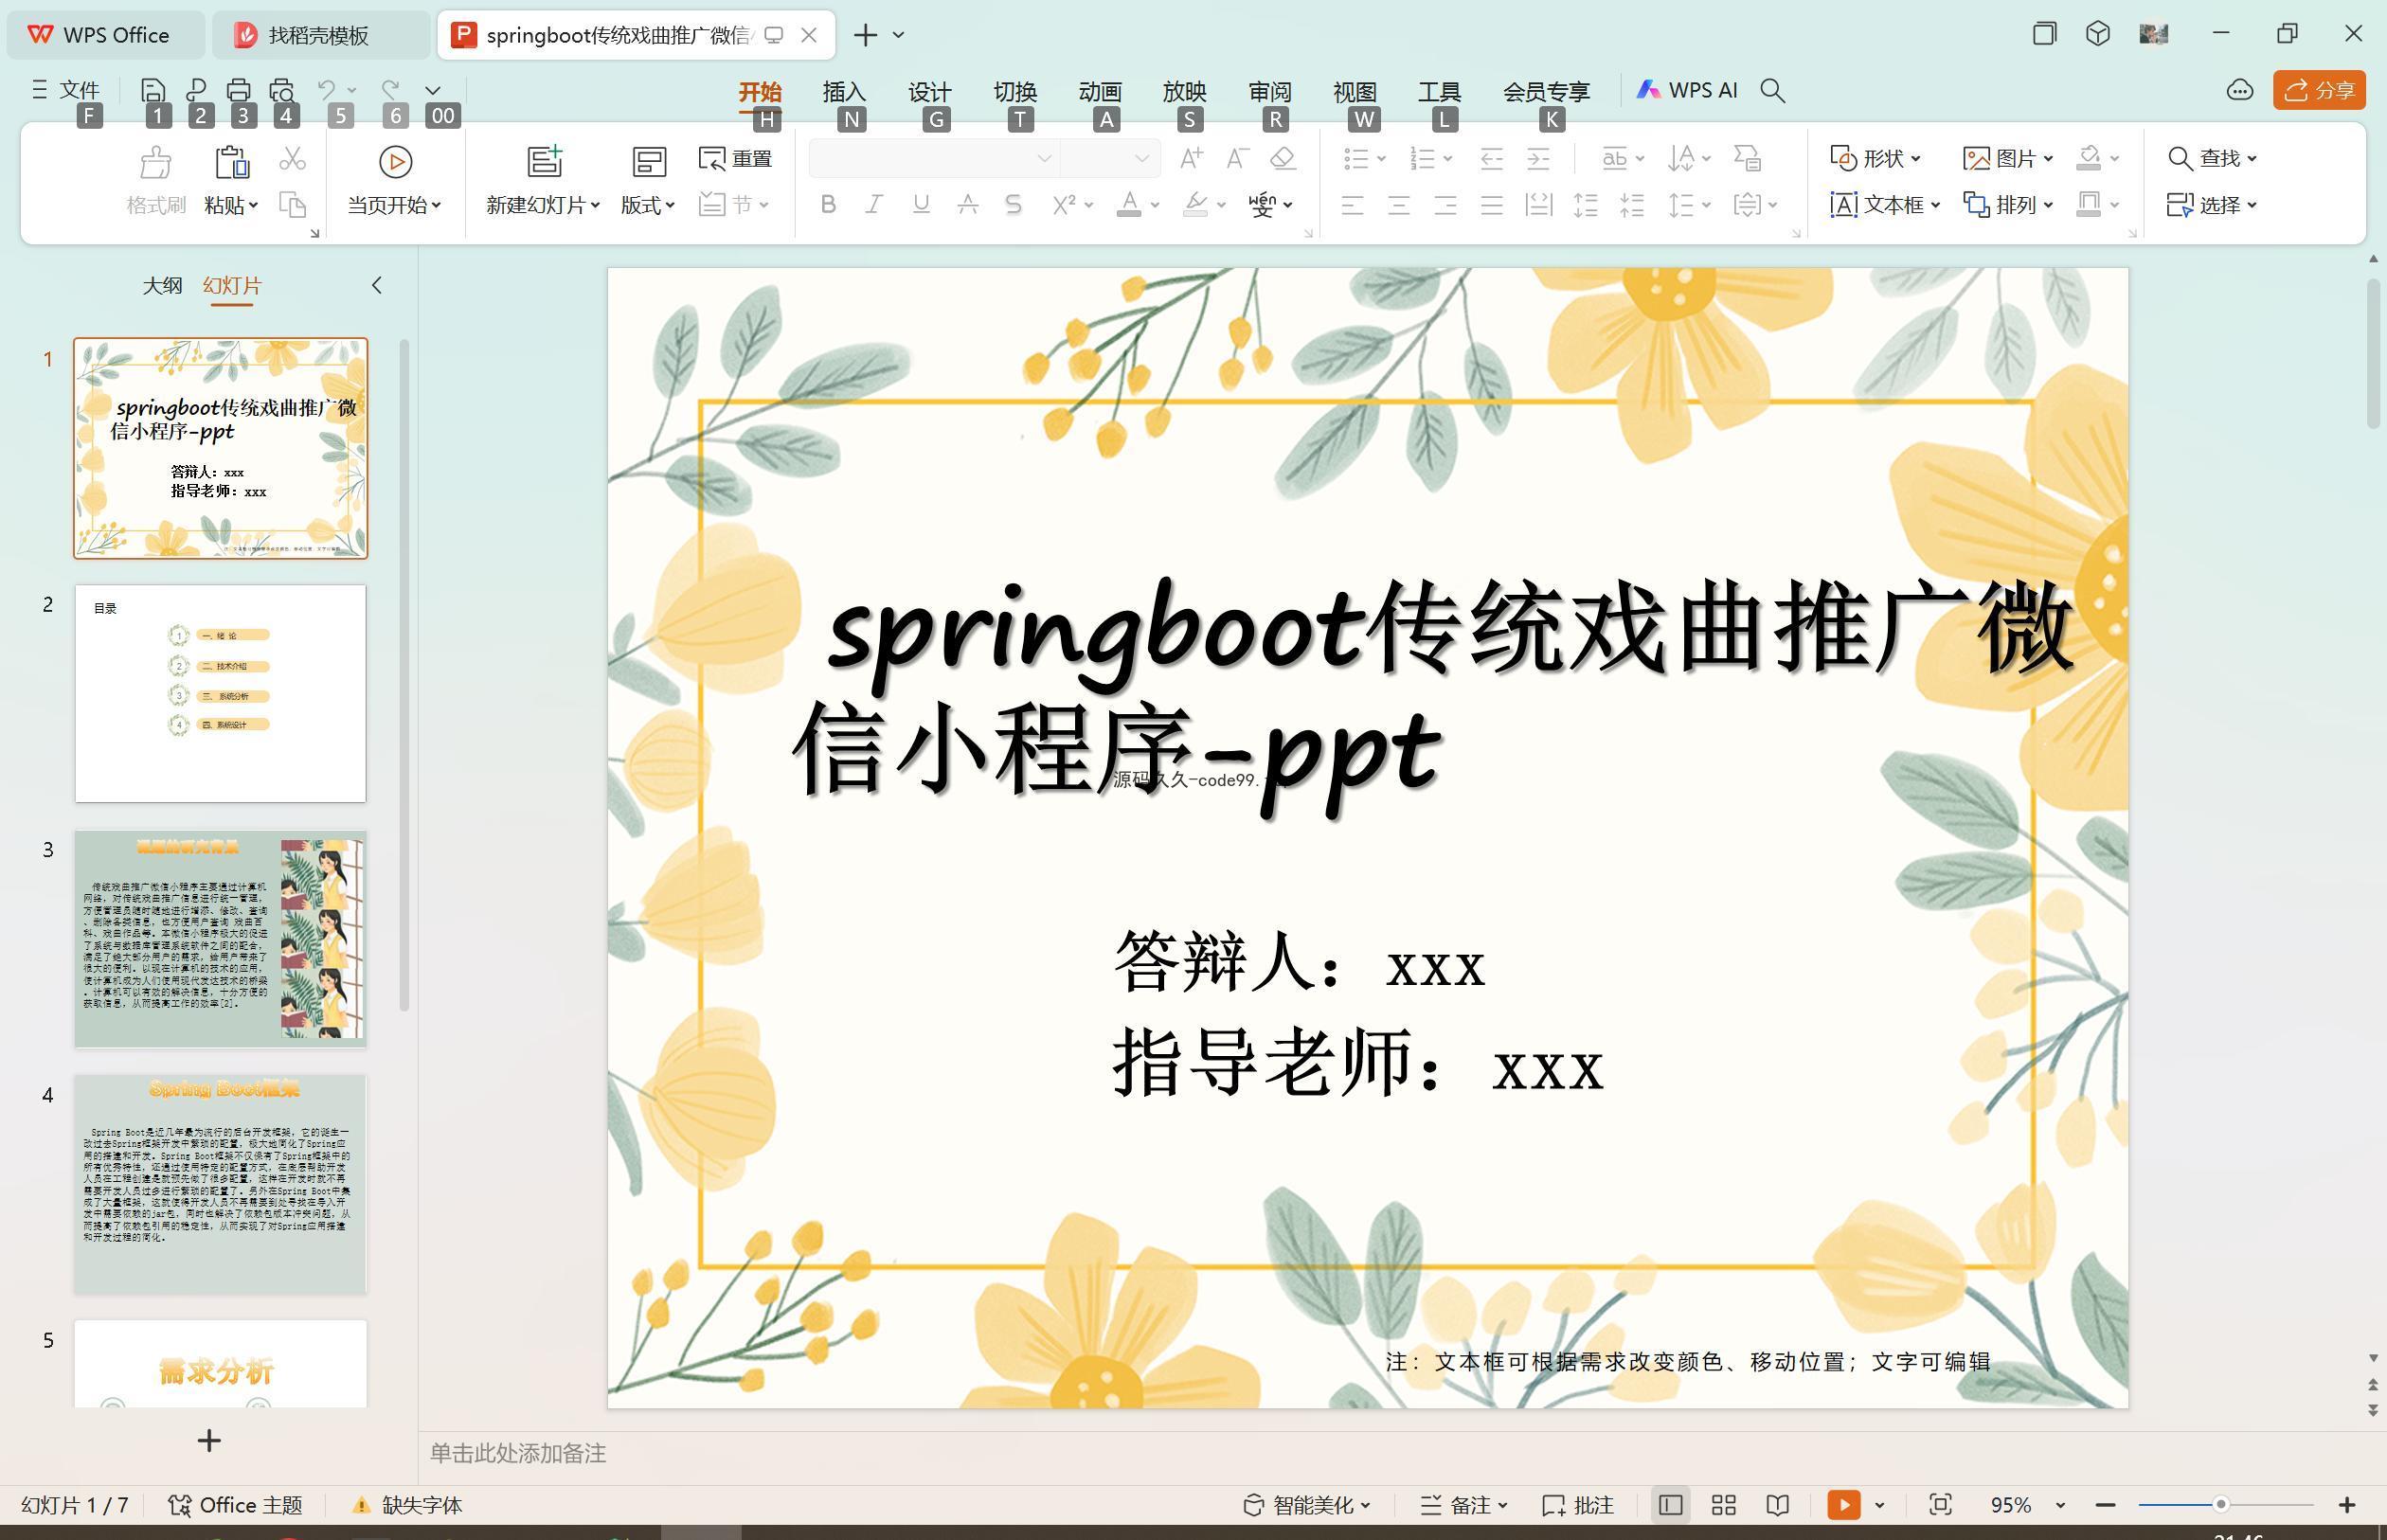Toggle Bold formatting

[x=827, y=205]
